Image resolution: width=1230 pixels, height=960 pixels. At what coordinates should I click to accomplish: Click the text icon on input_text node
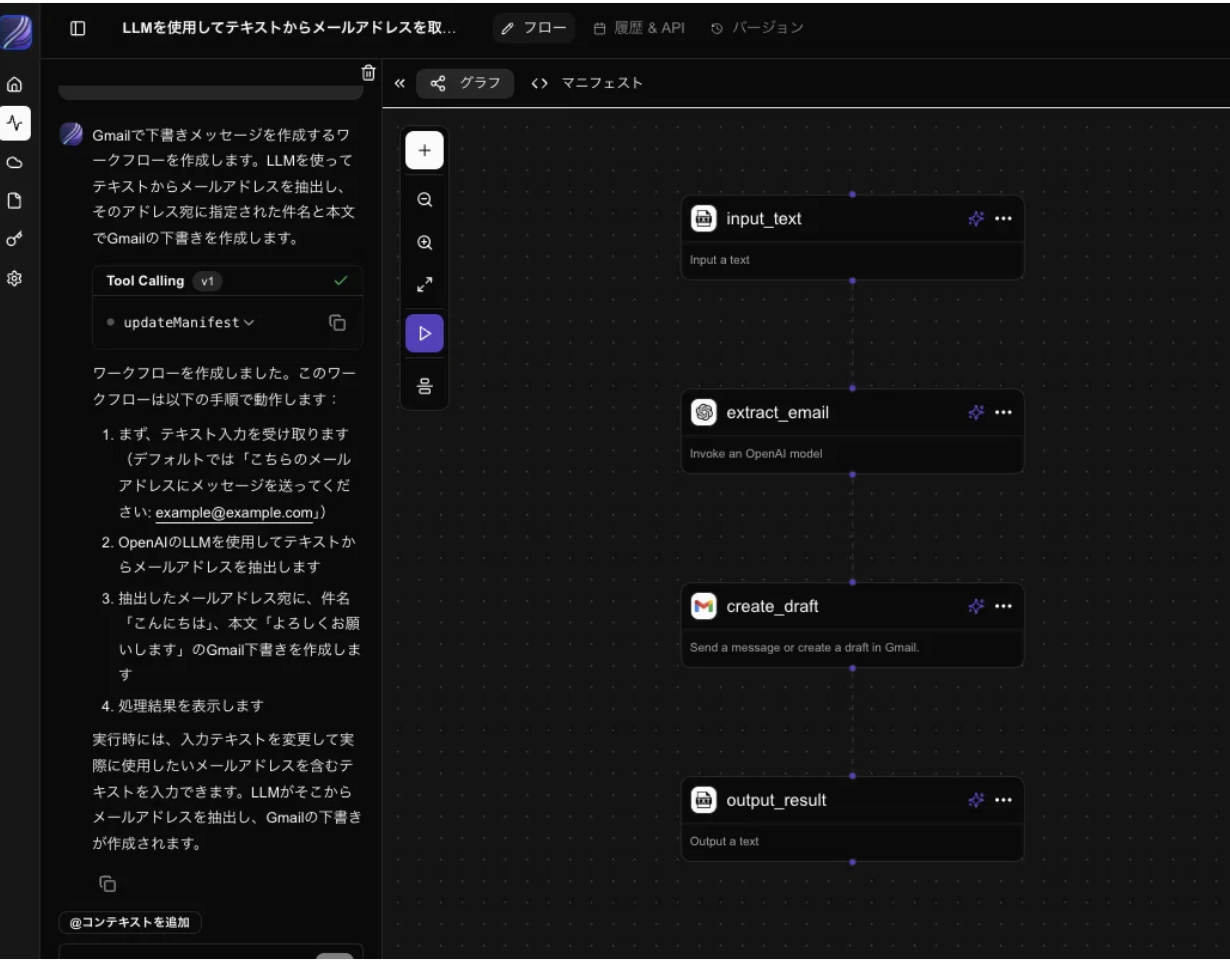(x=704, y=219)
